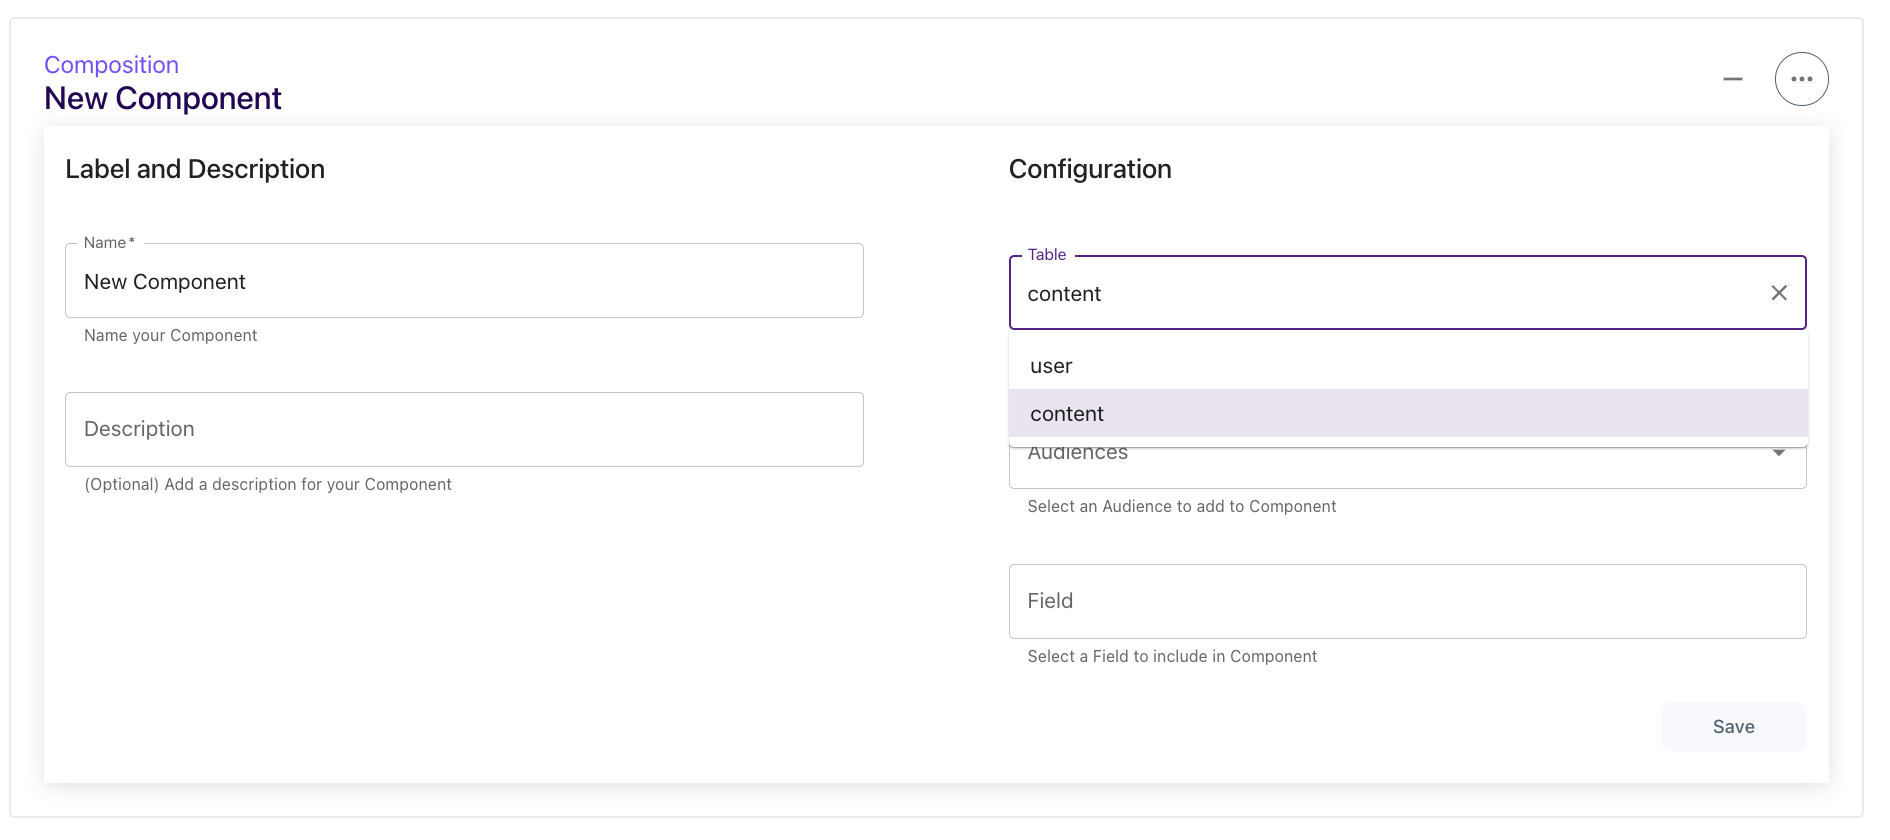Expand the Audiences dropdown arrow
The image size is (1890, 840).
click(x=1779, y=453)
